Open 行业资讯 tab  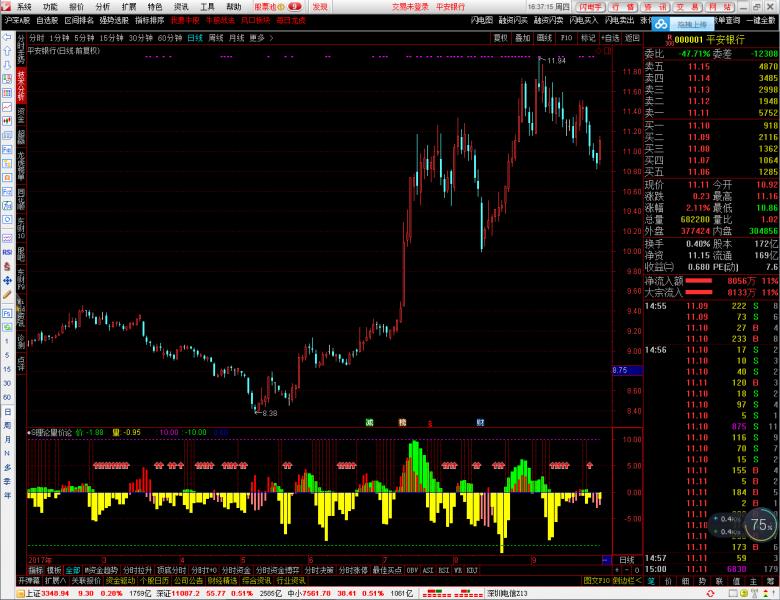click(291, 581)
